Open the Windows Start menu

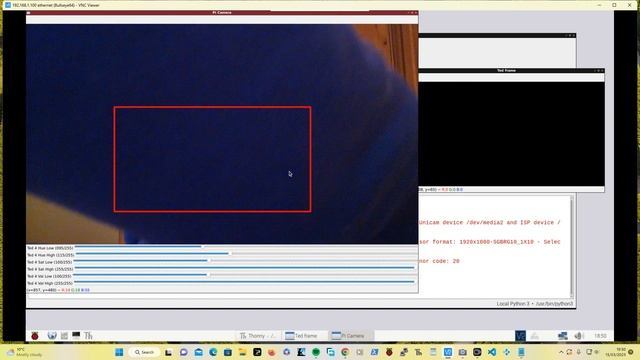(119, 352)
